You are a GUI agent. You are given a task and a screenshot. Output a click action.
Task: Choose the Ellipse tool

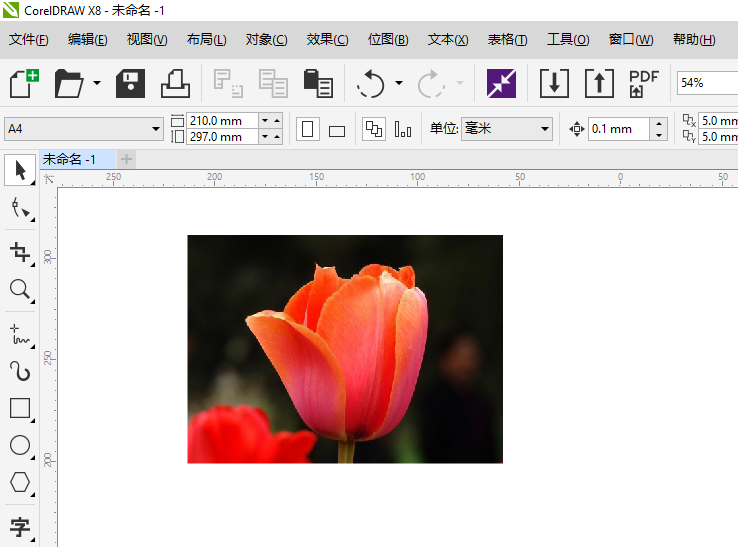[19, 446]
